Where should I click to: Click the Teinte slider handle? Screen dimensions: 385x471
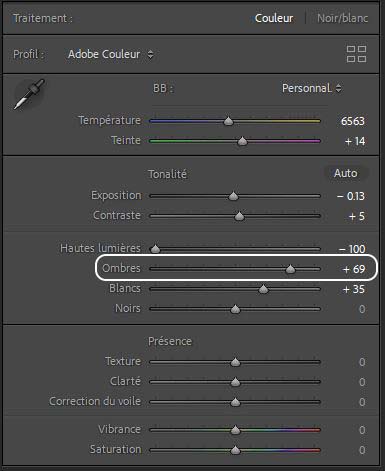pyautogui.click(x=242, y=141)
